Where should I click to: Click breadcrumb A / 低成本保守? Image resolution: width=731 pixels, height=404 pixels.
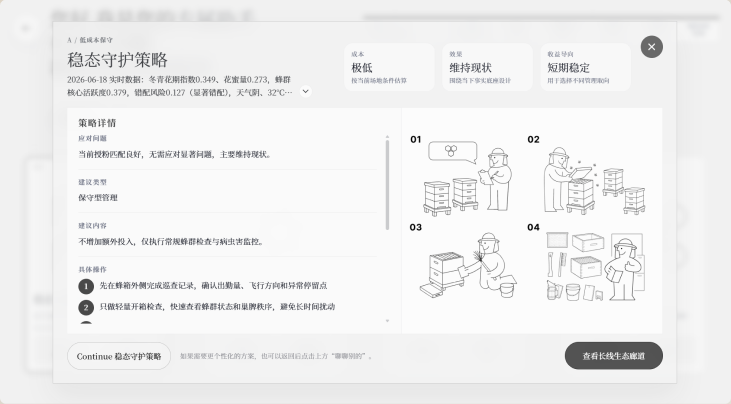click(x=90, y=40)
